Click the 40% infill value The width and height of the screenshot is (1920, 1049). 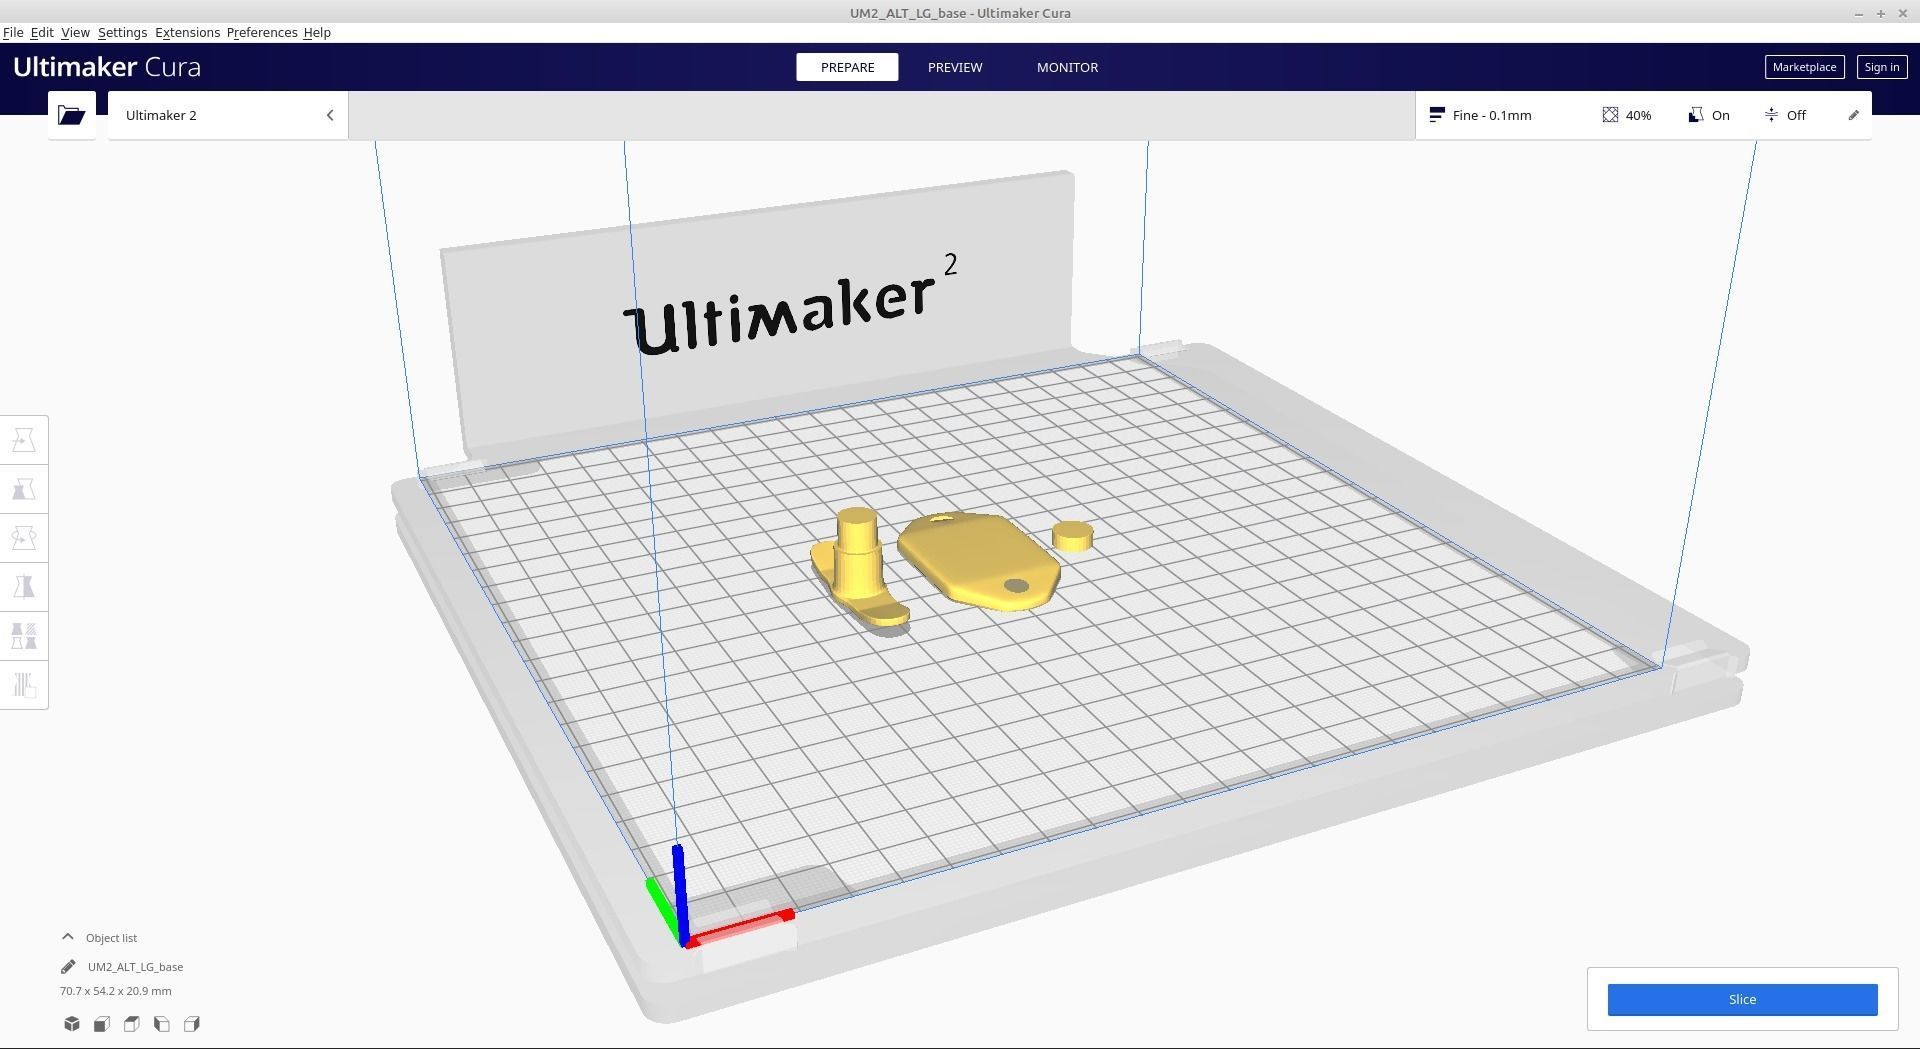tap(1638, 115)
